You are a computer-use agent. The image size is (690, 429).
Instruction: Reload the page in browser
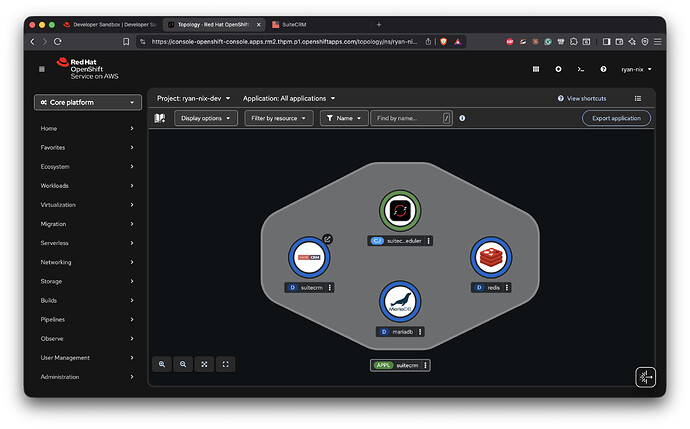click(58, 41)
